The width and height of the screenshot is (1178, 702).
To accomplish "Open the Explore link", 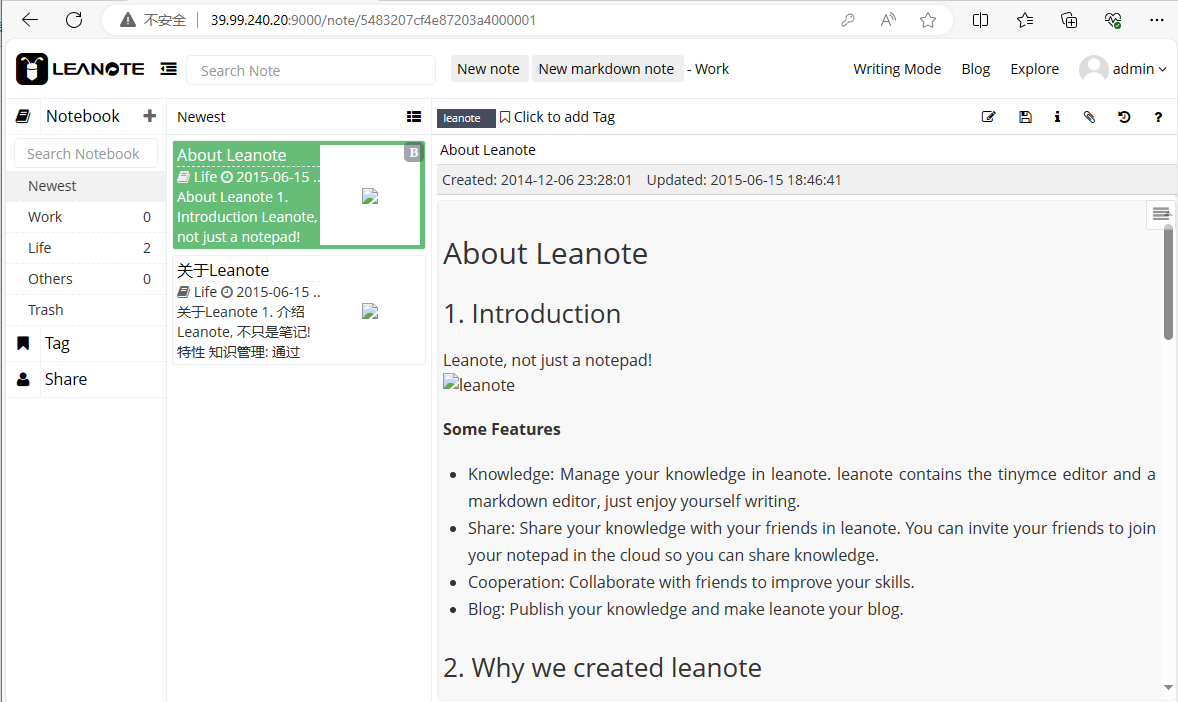I will pyautogui.click(x=1034, y=69).
